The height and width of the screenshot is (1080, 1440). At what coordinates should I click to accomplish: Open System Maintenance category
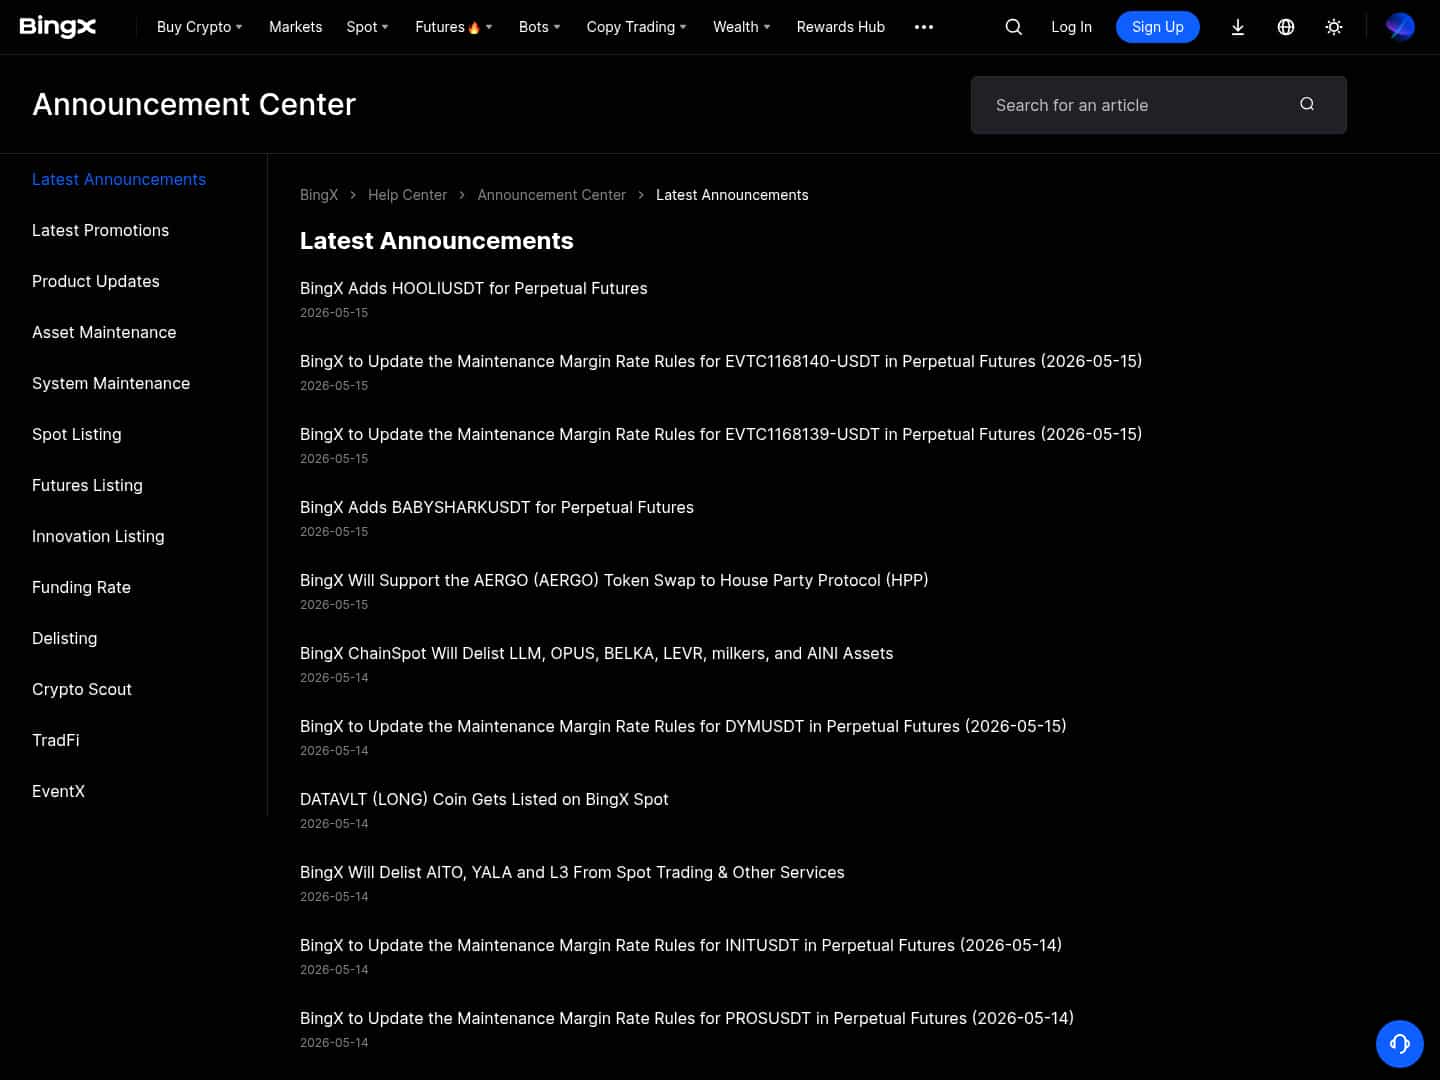click(x=111, y=383)
